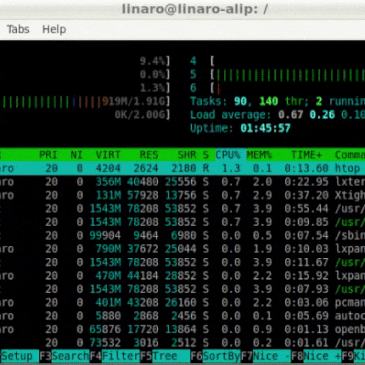Sort by the SHR column header

coord(187,155)
